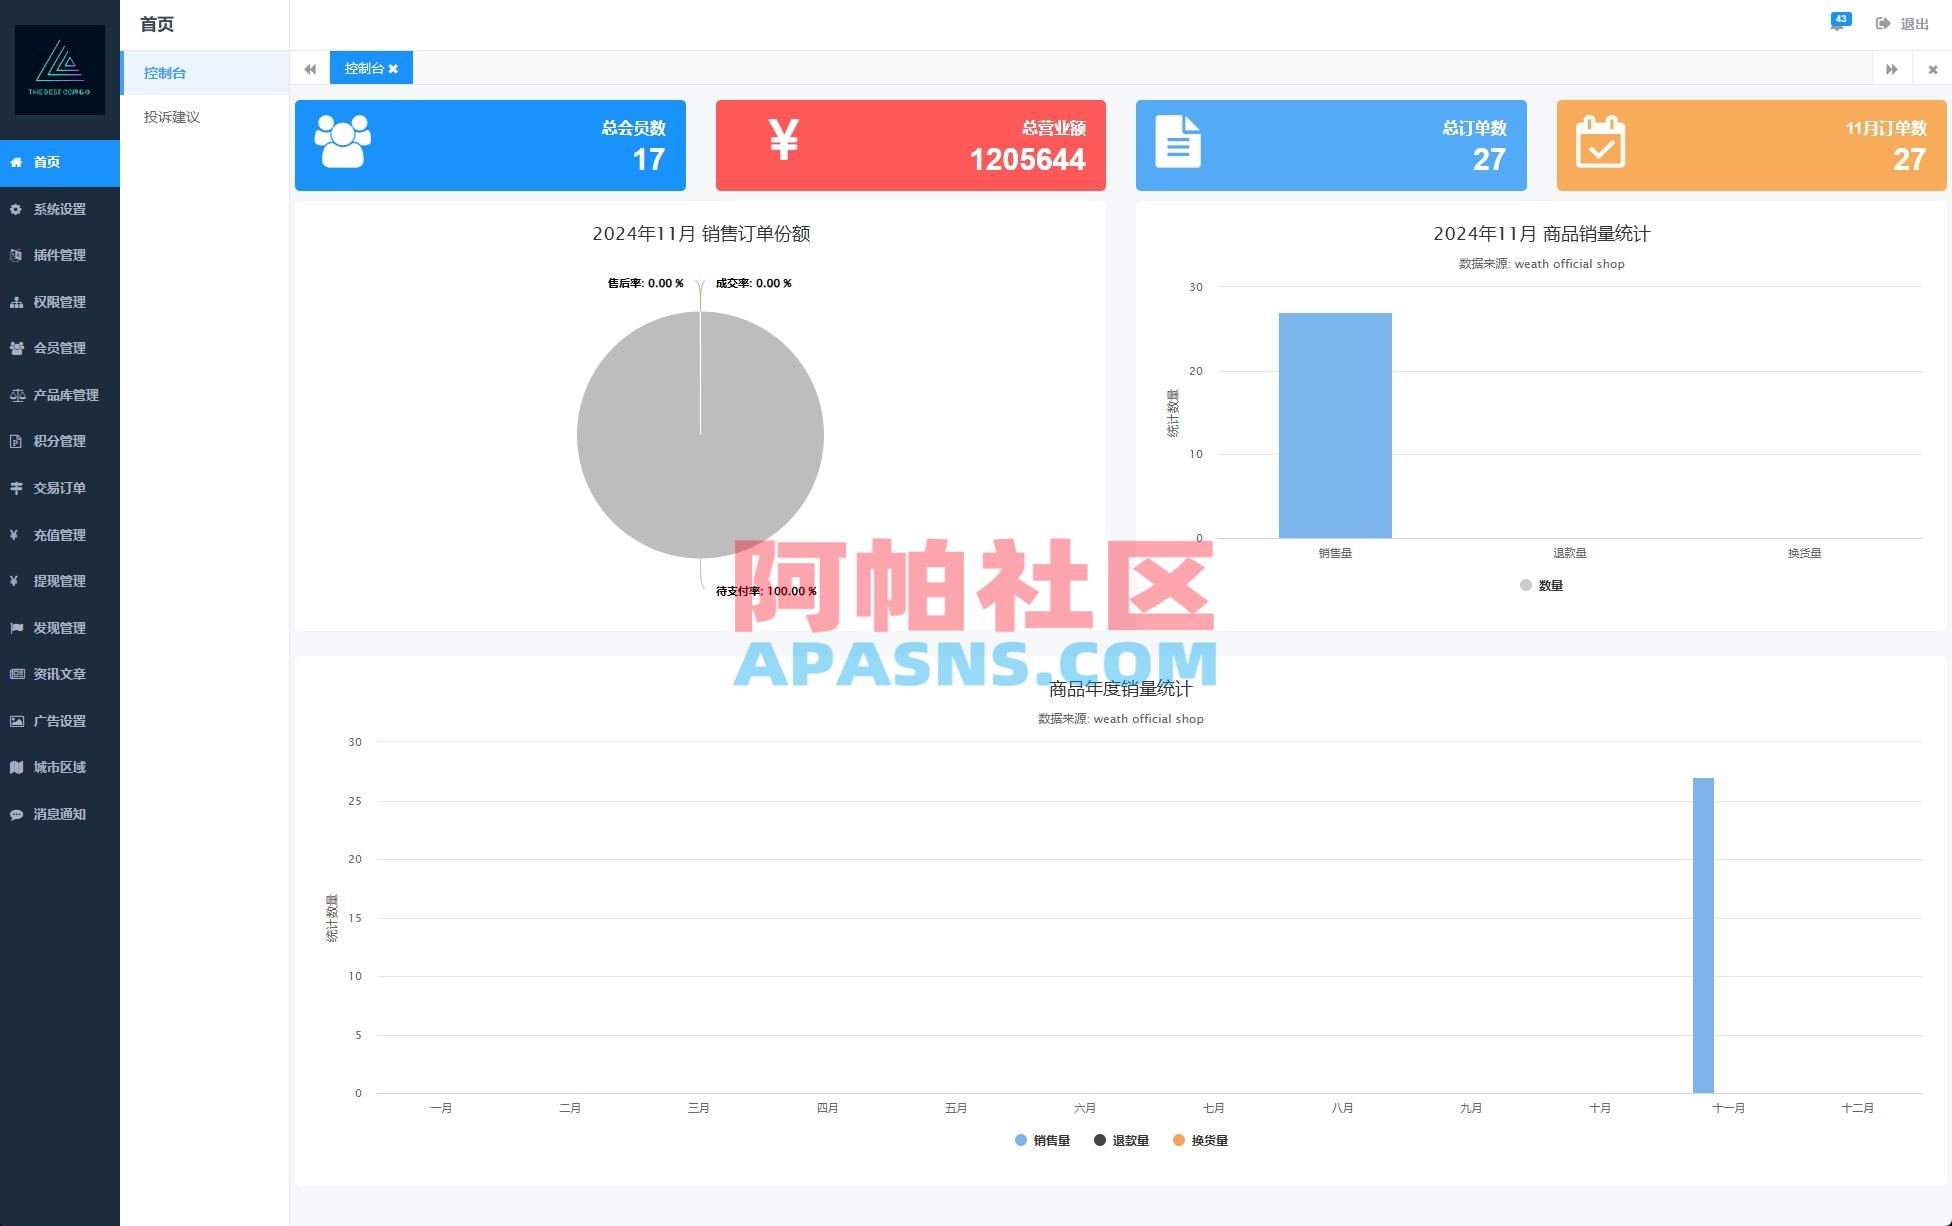
Task: Open the 投诉建议 menu item
Action: (x=170, y=117)
